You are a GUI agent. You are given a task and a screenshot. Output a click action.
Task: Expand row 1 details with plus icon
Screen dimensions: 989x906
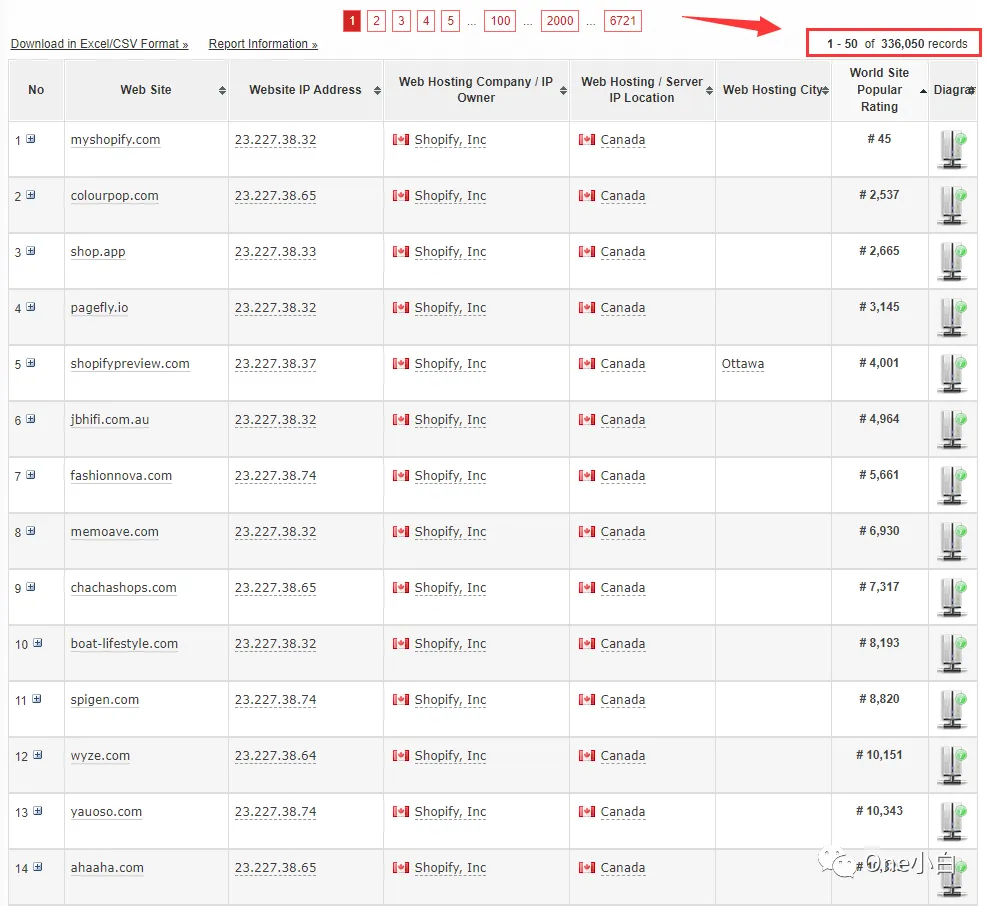(31, 139)
